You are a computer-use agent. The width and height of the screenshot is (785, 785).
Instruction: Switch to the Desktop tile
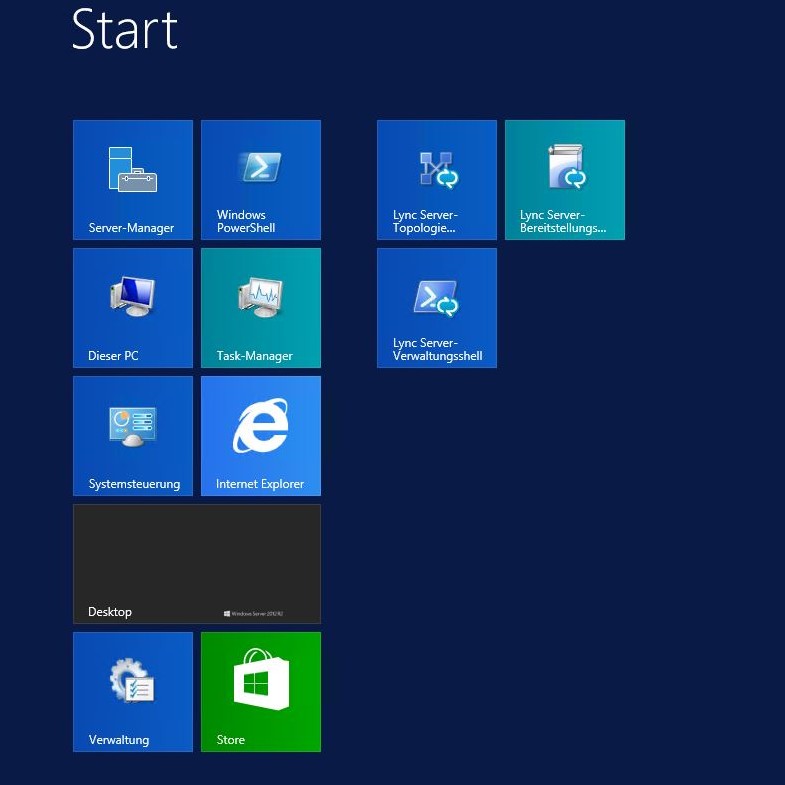coord(197,564)
